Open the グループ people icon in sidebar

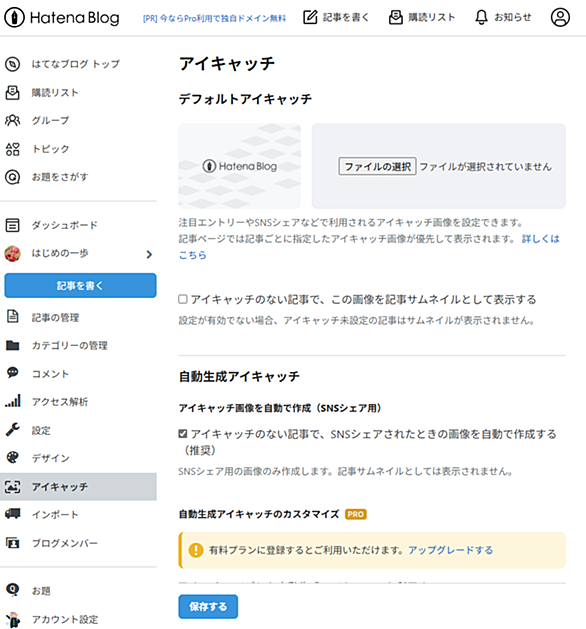[x=12, y=120]
